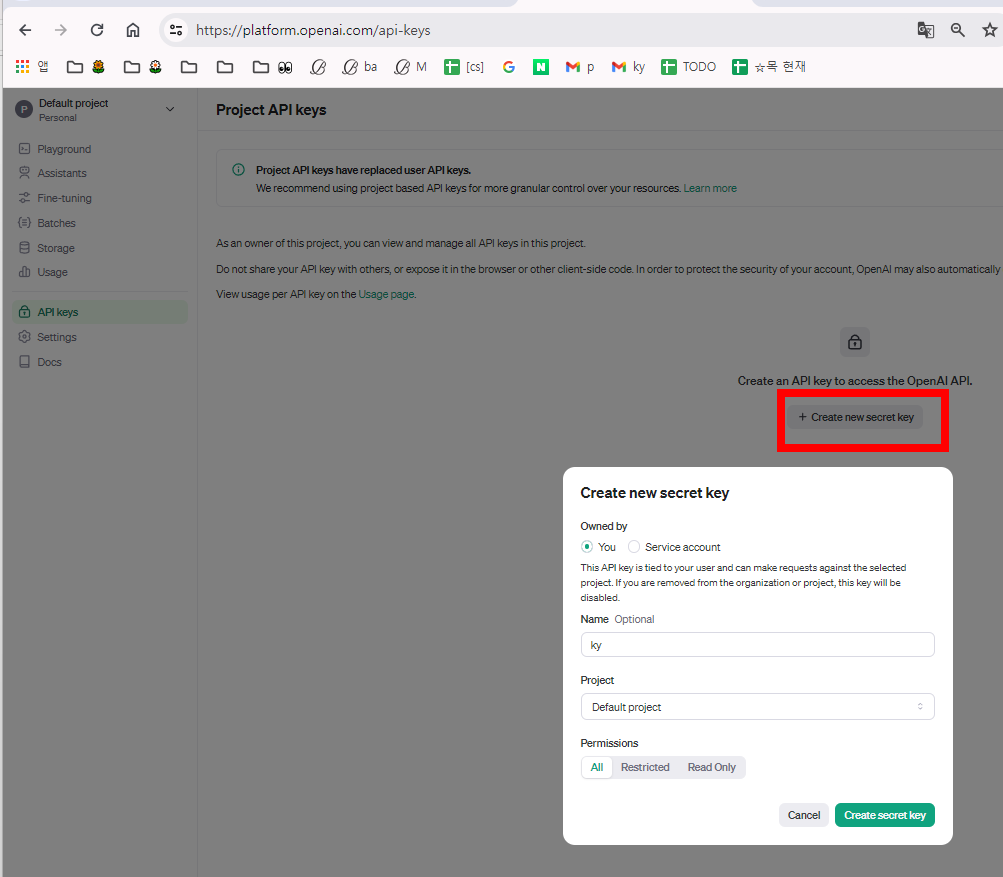This screenshot has height=877, width=1003.
Task: Open the Usage page link
Action: tap(386, 294)
